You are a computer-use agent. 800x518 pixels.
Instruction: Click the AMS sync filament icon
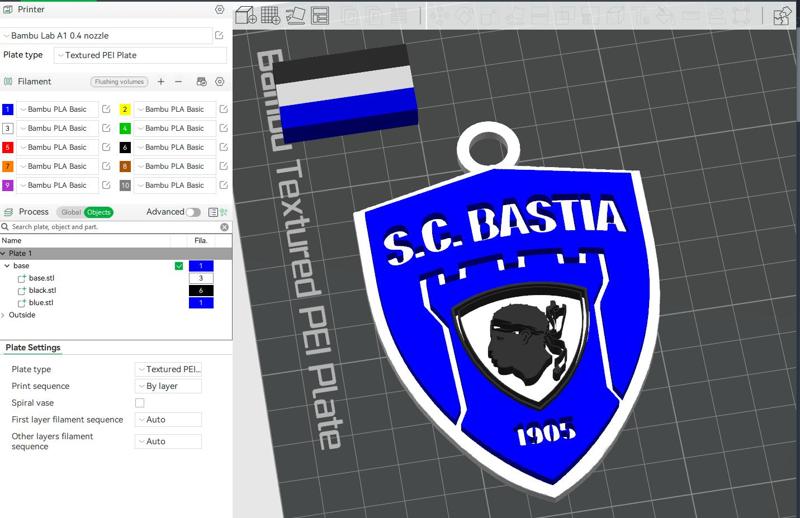point(202,82)
